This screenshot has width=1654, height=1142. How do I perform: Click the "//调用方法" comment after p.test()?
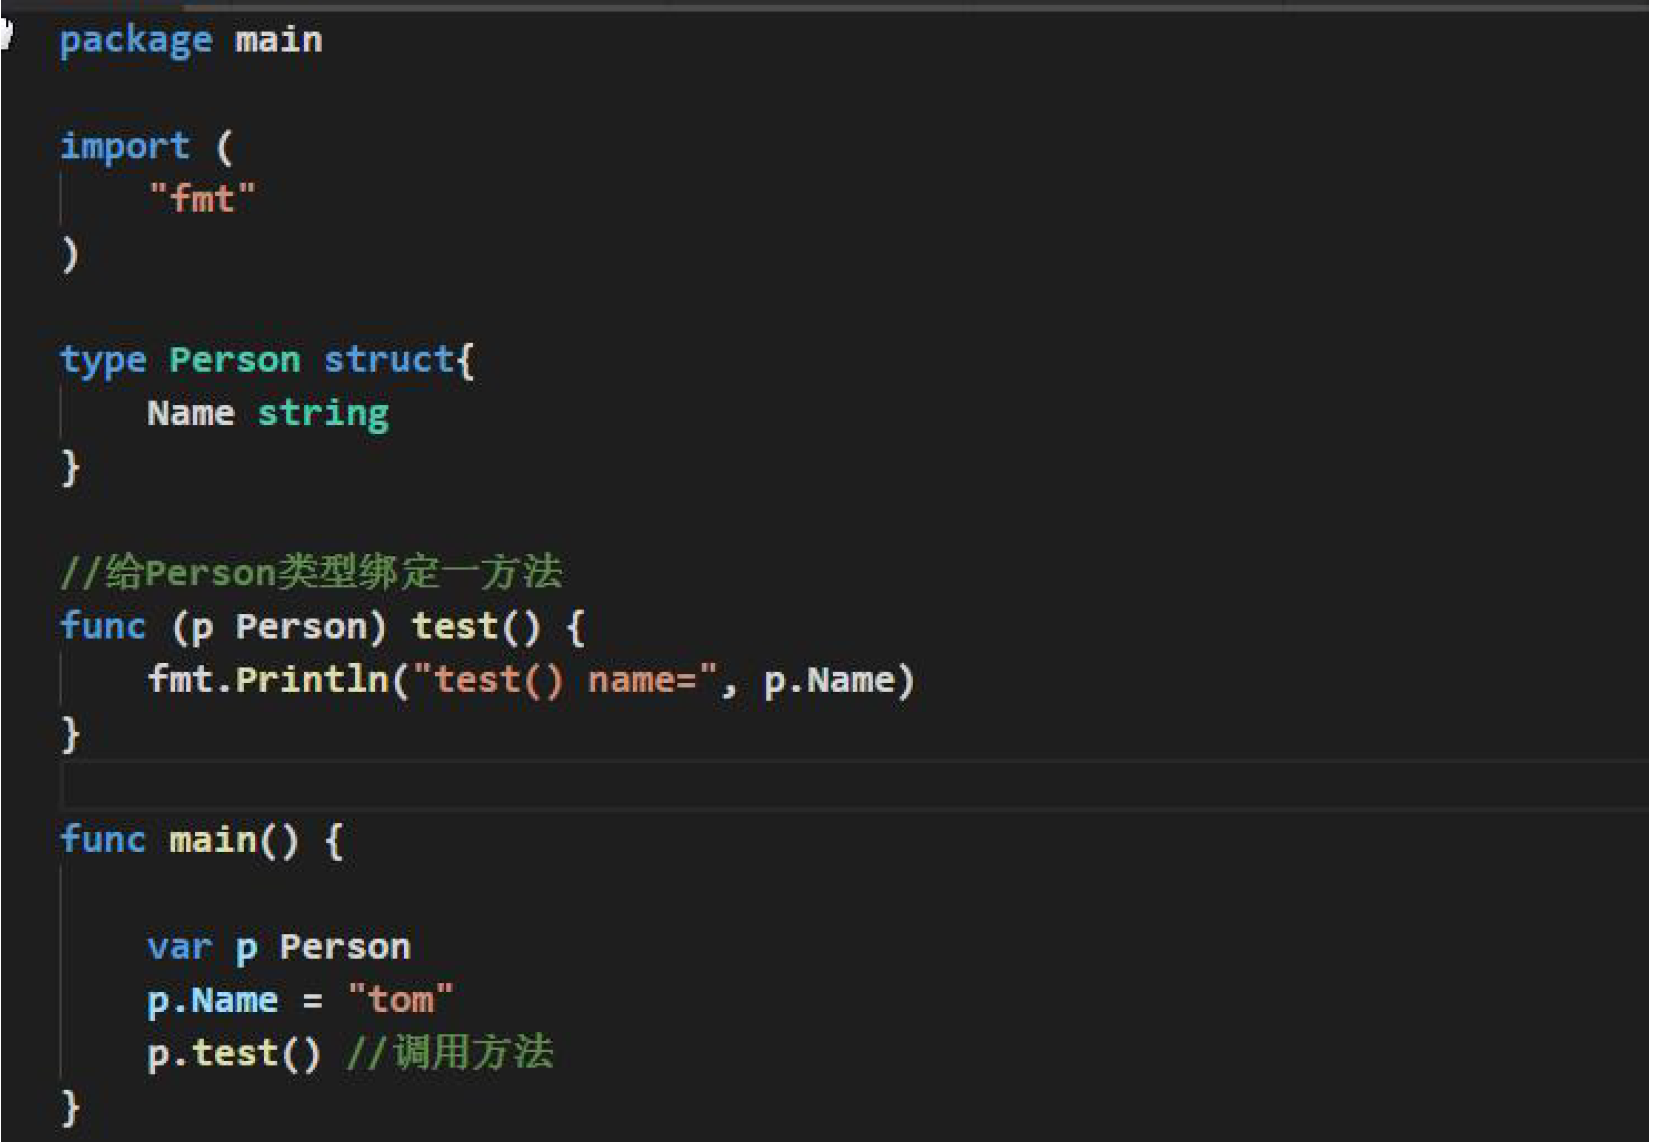(x=449, y=1053)
